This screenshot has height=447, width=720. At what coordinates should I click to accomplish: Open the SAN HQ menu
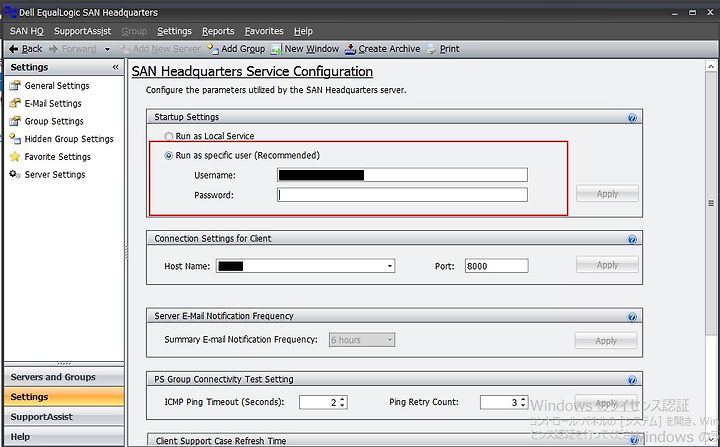coord(27,31)
